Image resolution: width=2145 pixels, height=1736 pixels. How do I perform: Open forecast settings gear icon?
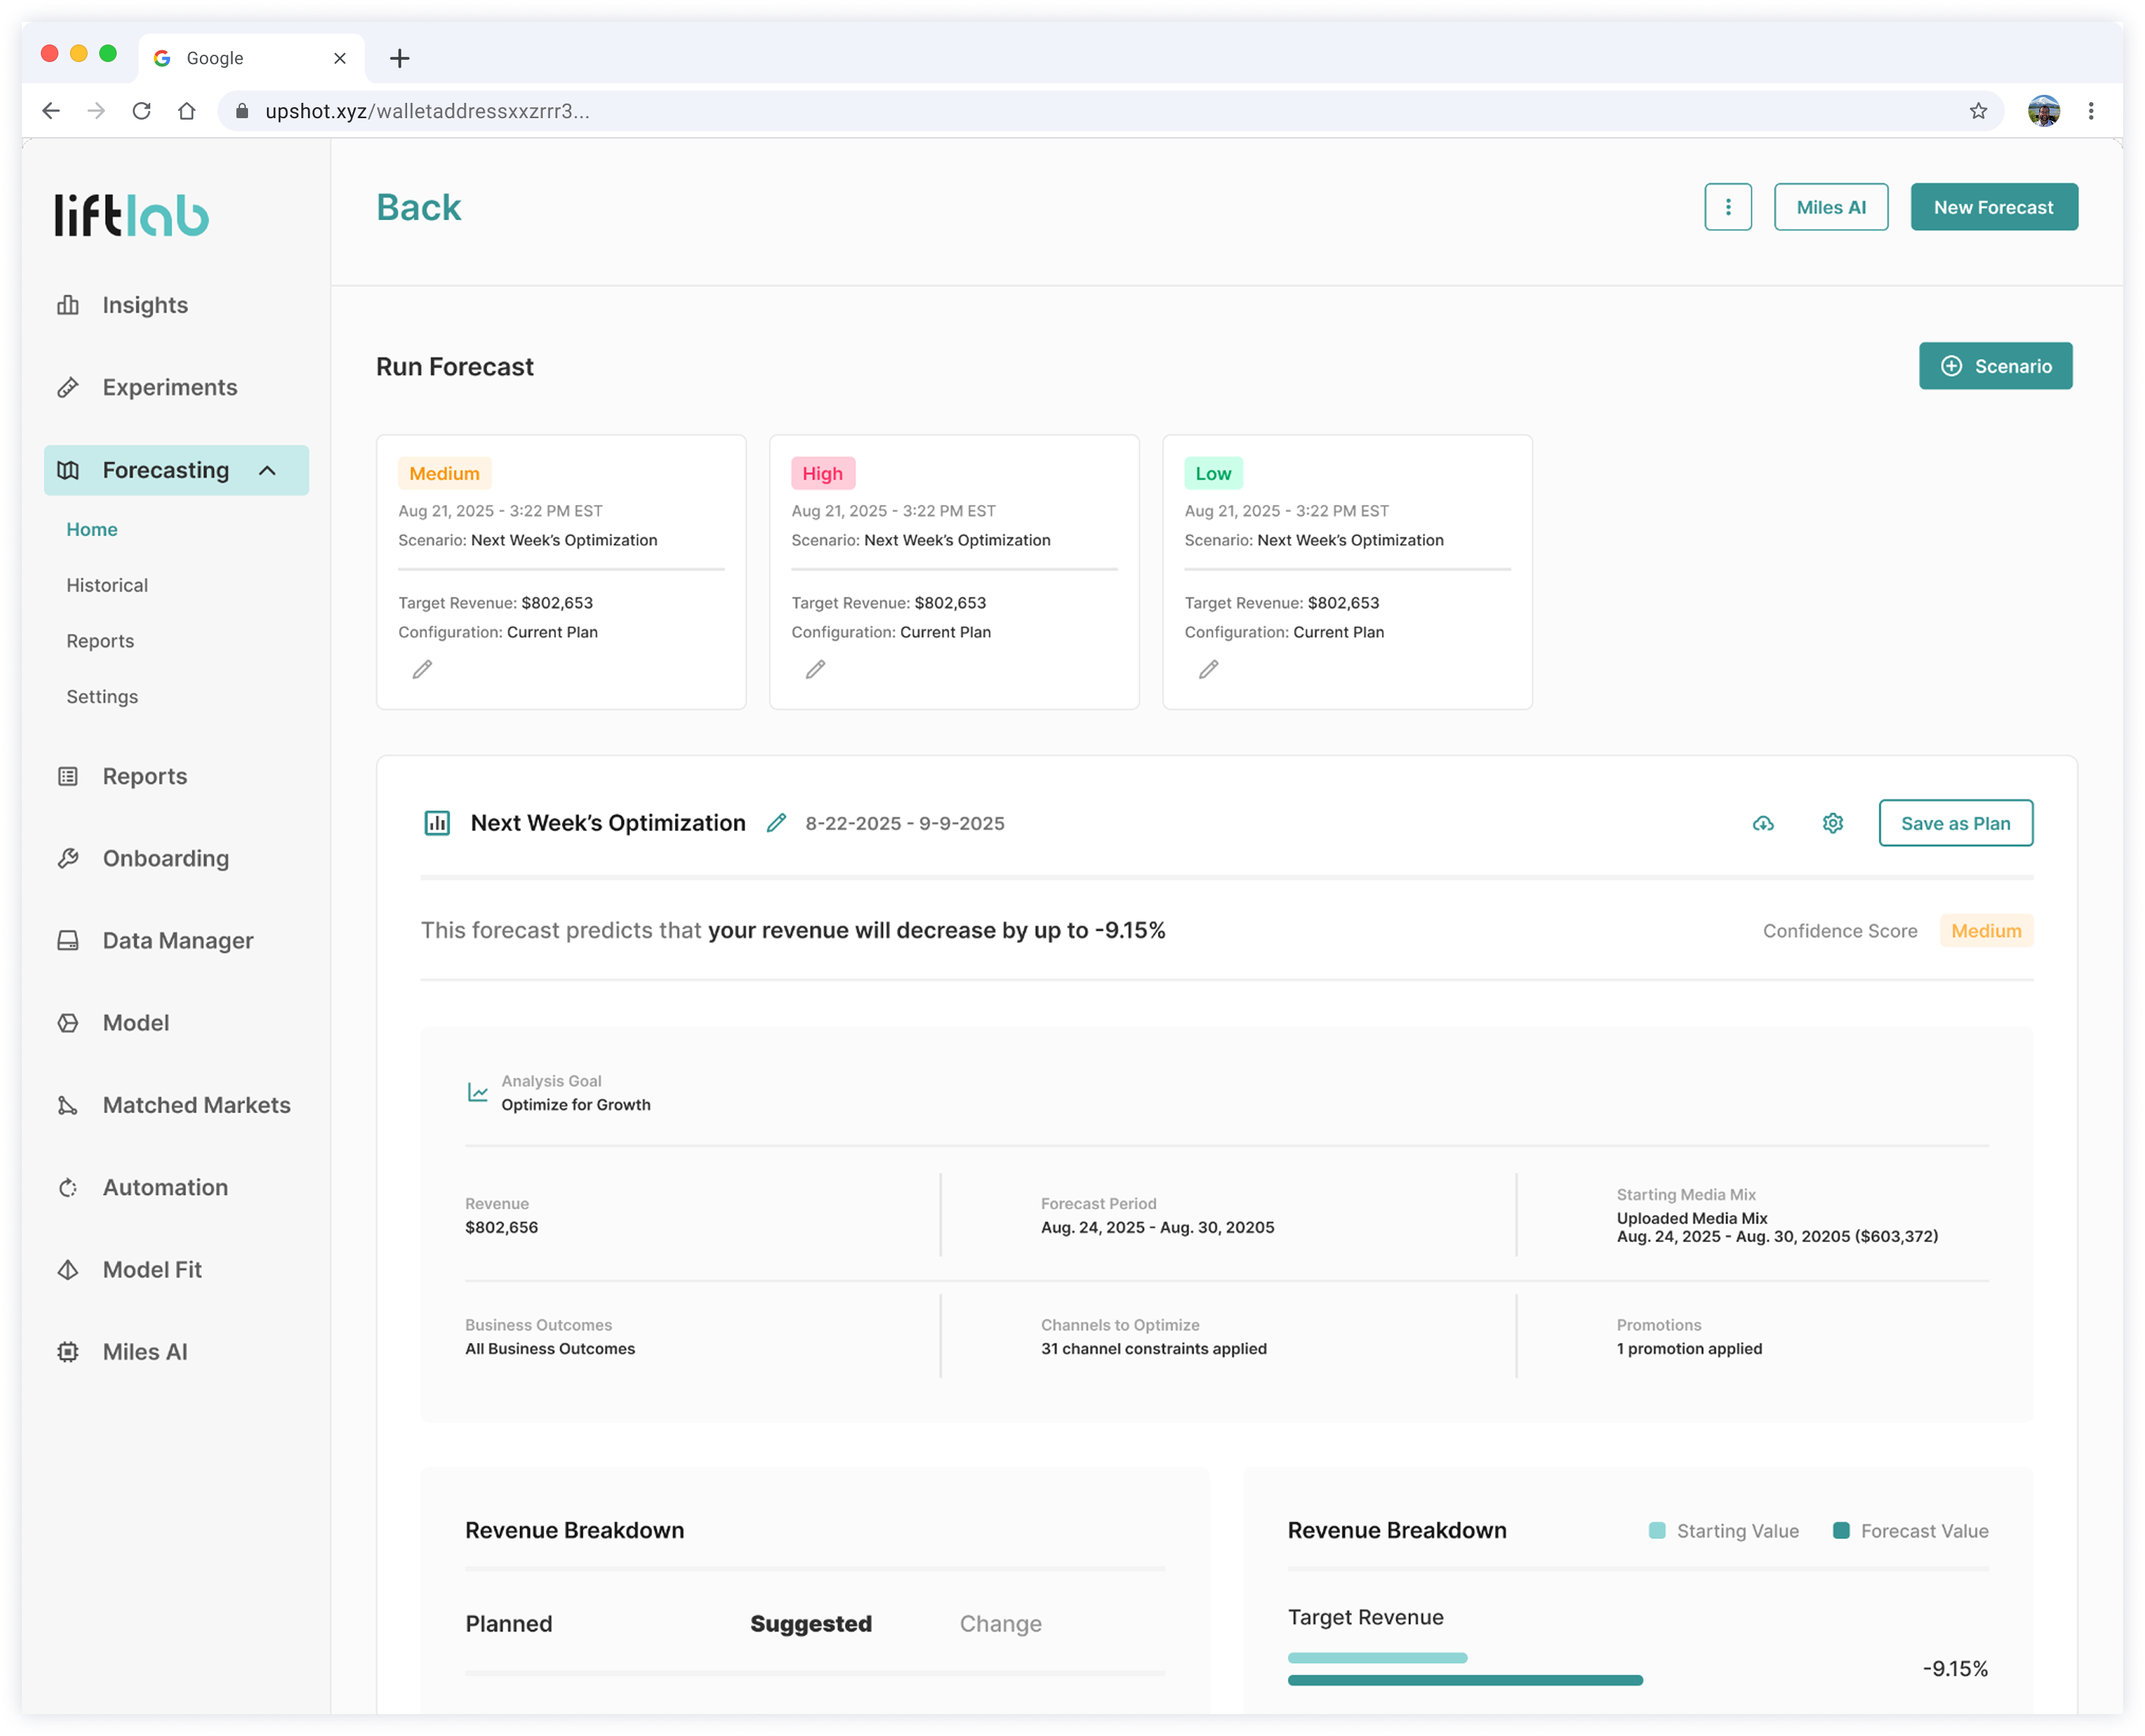(1832, 823)
